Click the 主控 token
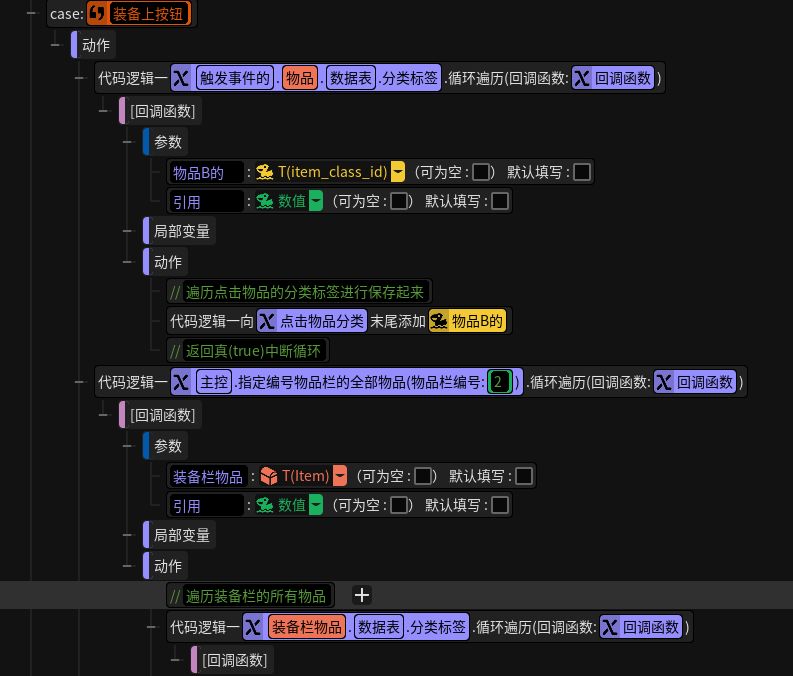This screenshot has height=676, width=793. (x=214, y=382)
